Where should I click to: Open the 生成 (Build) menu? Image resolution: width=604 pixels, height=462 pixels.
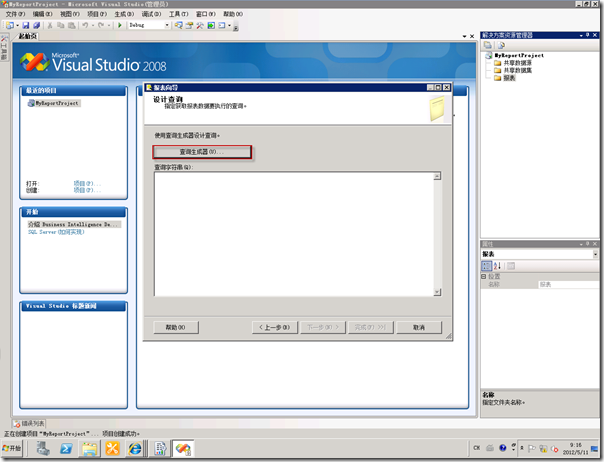tap(124, 14)
